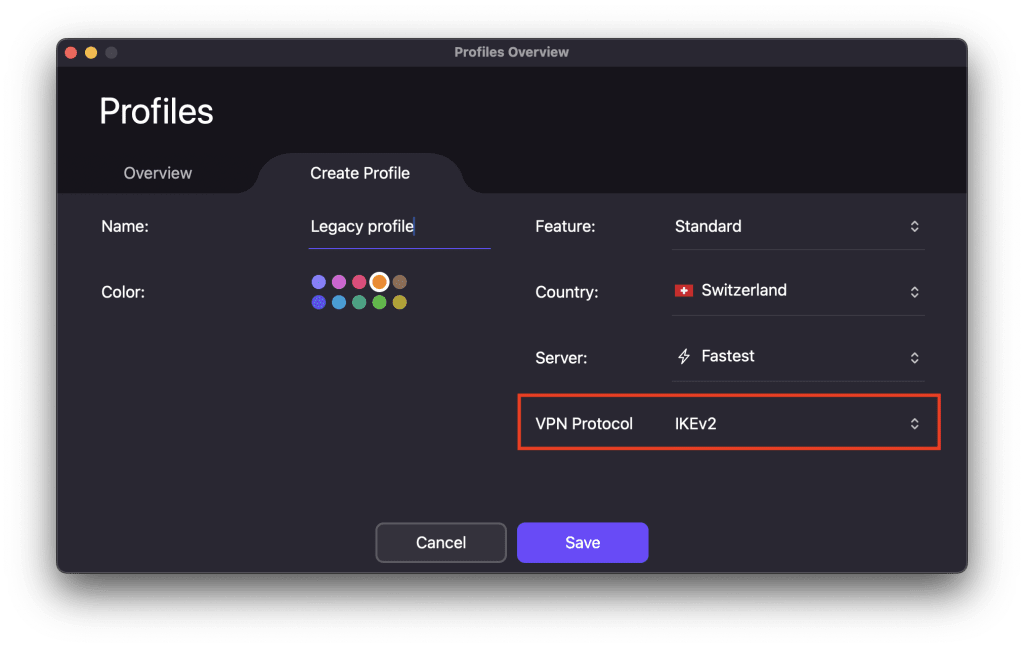Select the green color swatch

point(379,302)
